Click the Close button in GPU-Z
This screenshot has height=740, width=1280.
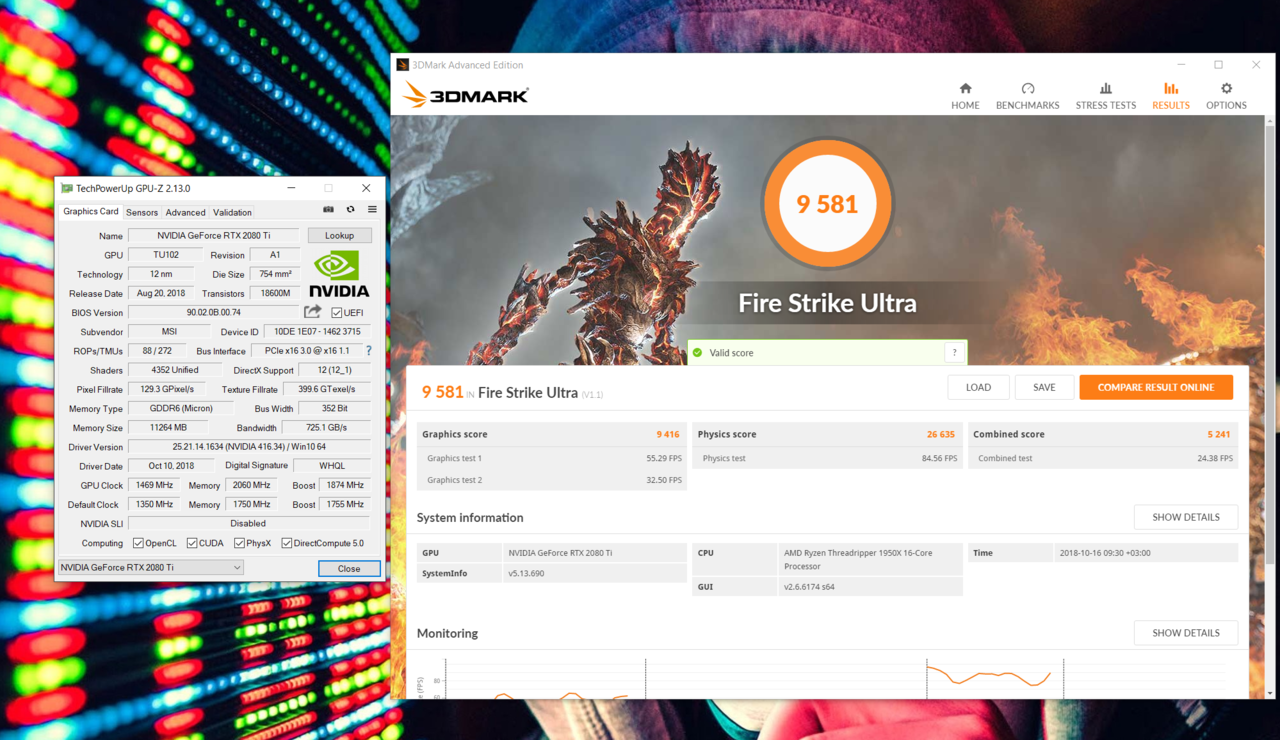349,568
